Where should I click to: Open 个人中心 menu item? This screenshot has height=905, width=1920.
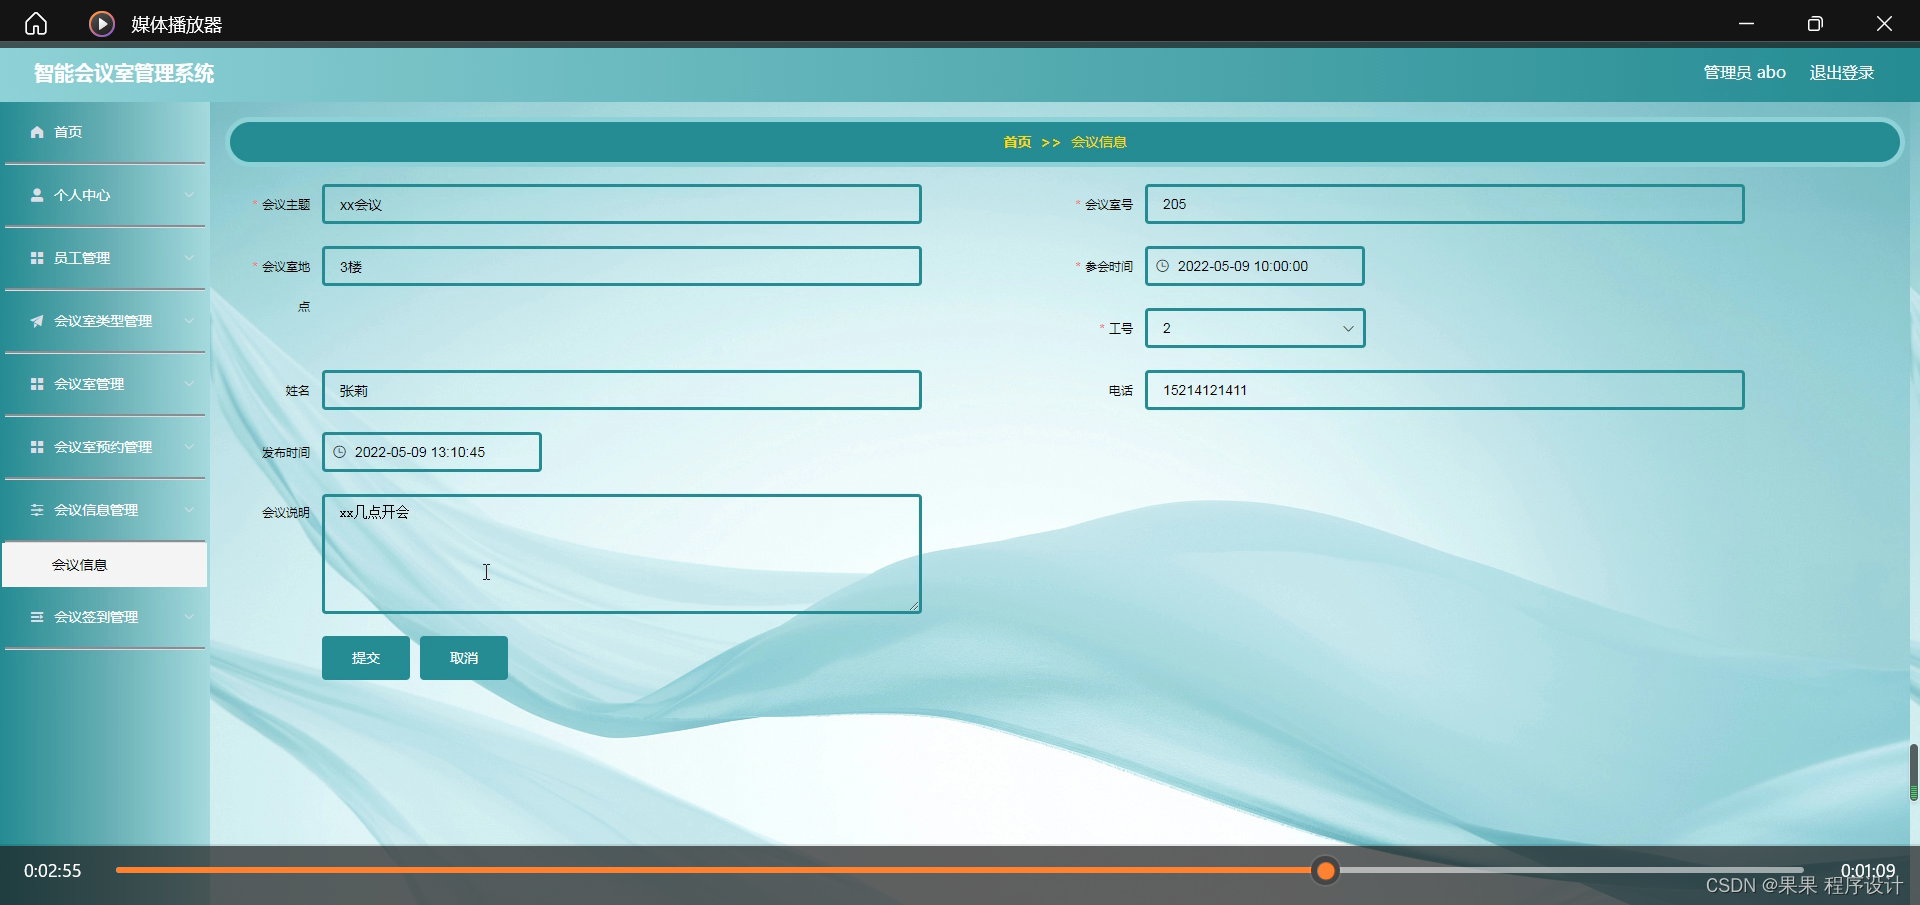point(105,195)
